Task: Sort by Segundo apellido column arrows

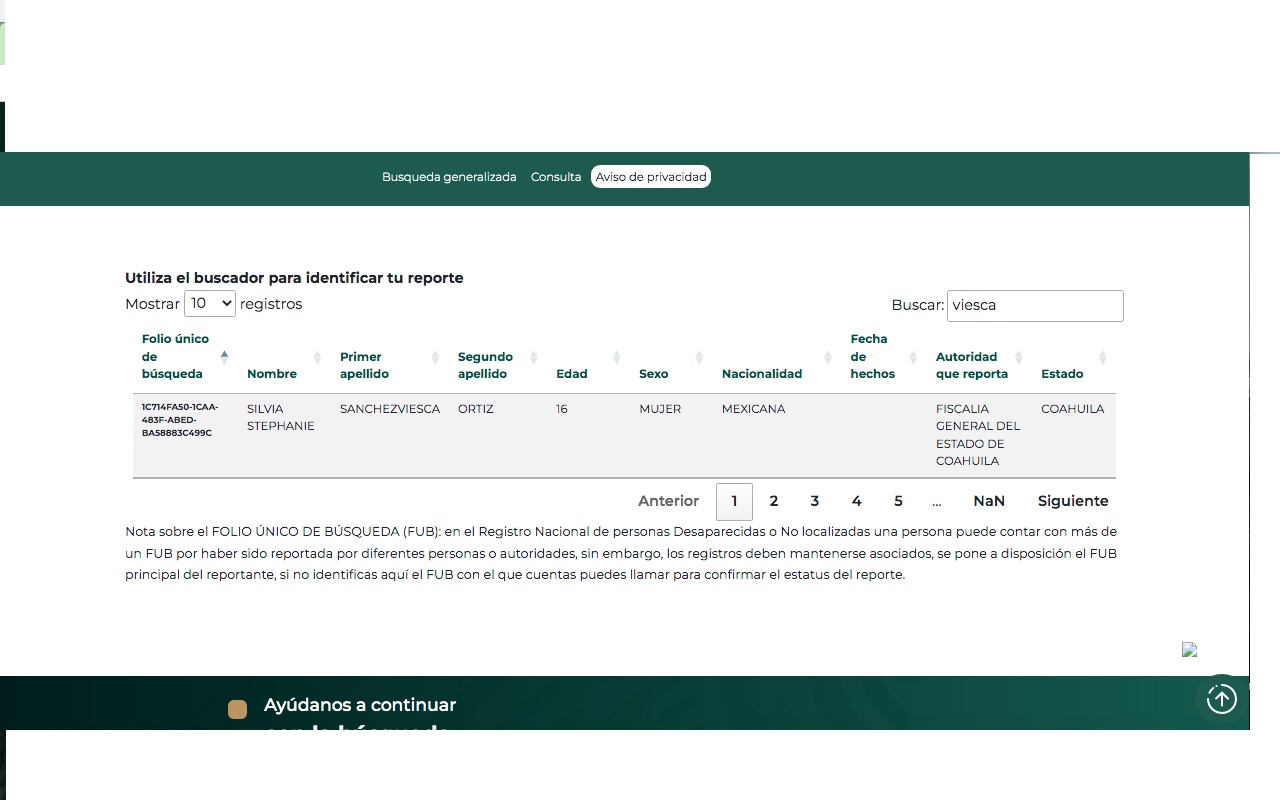Action: [534, 357]
